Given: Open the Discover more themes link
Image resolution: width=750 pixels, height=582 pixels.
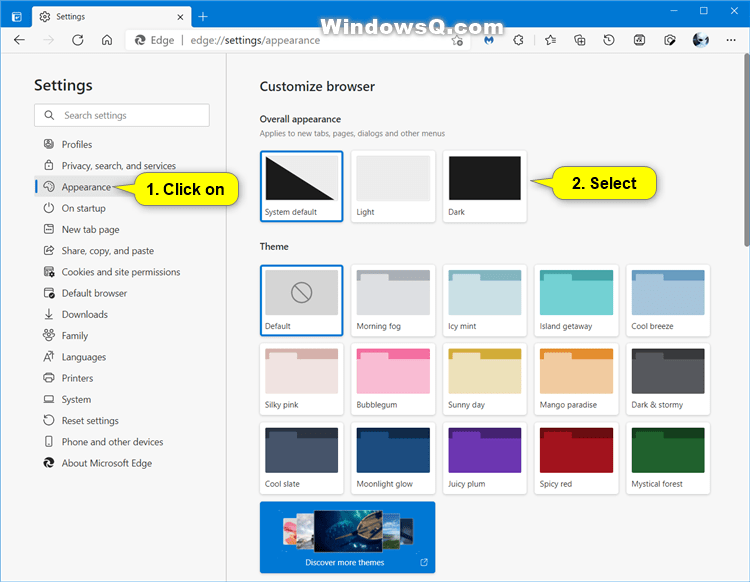Looking at the screenshot, I should 348,537.
